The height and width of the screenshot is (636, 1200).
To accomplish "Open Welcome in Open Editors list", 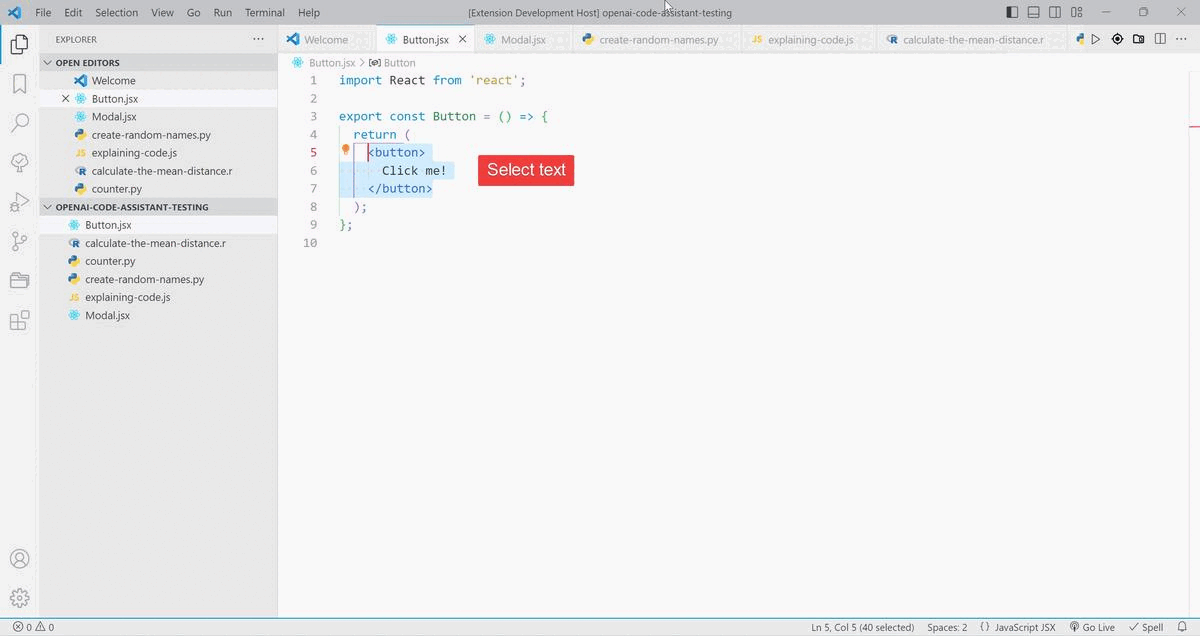I will [x=113, y=81].
